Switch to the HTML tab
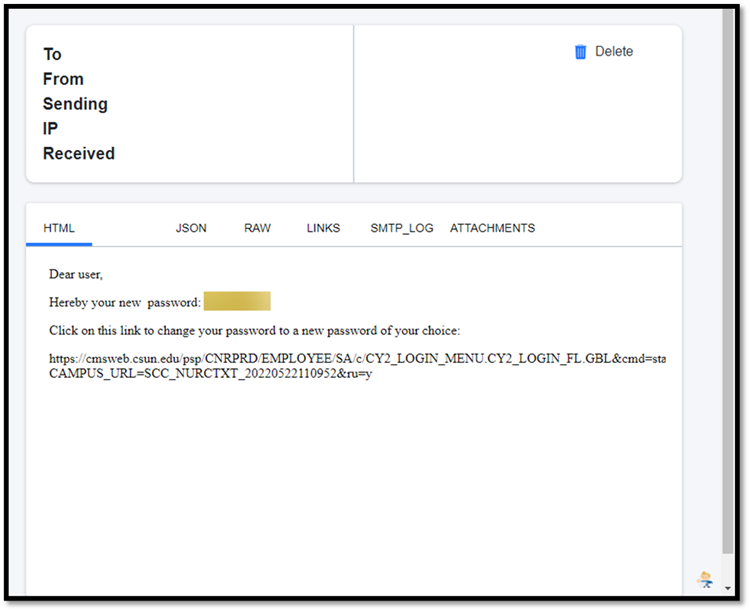The height and width of the screenshot is (611, 750). pyautogui.click(x=59, y=228)
